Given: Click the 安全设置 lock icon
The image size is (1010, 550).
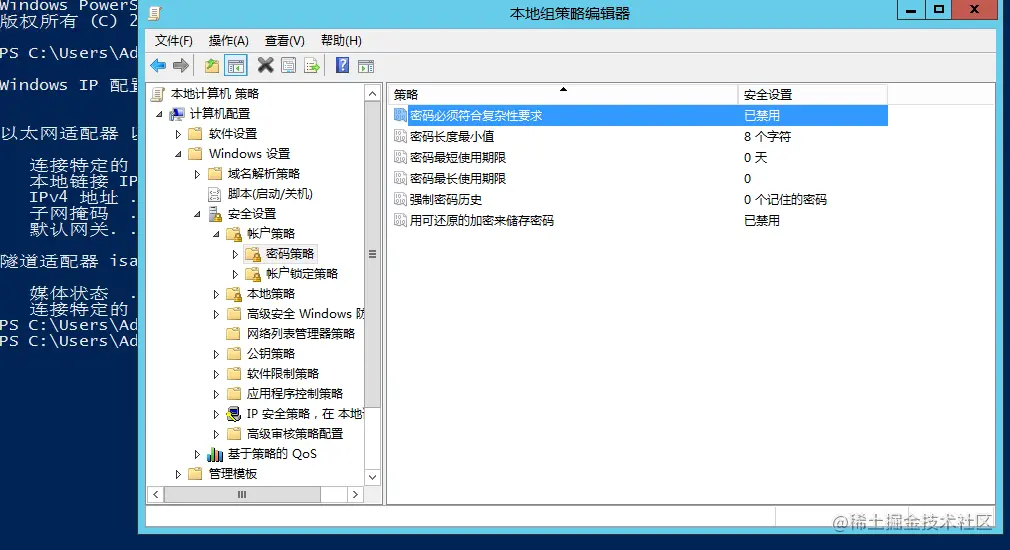Looking at the screenshot, I should 215,214.
